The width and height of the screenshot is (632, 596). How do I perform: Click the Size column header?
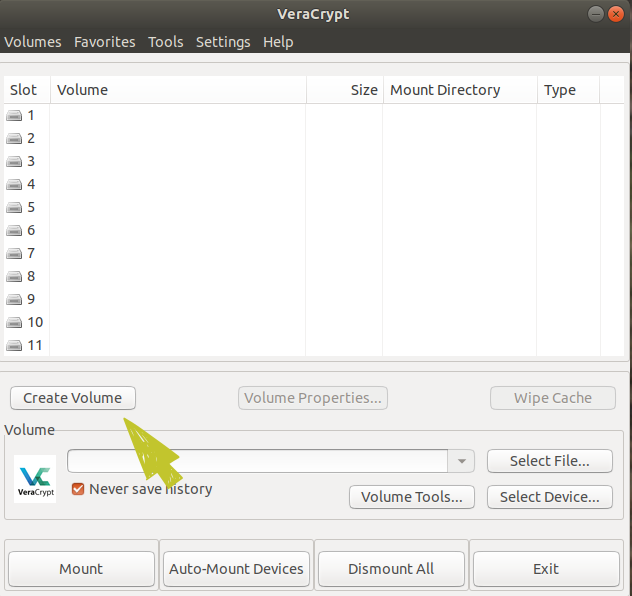pos(345,90)
